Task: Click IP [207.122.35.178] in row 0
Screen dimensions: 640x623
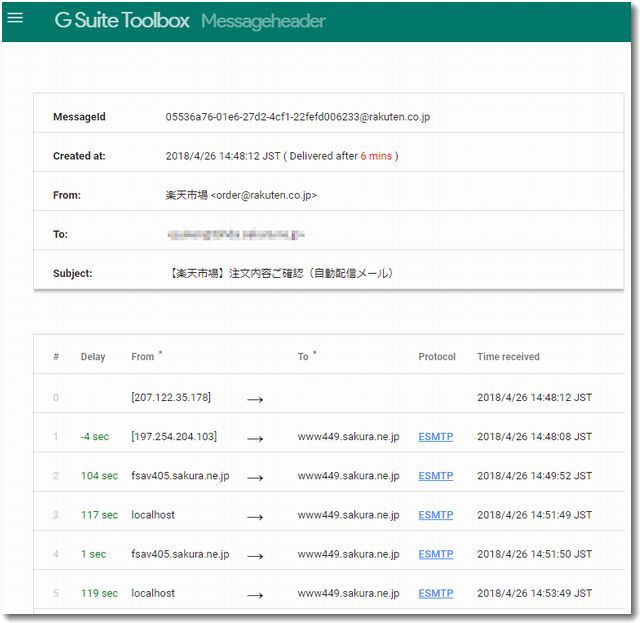Action: pyautogui.click(x=171, y=397)
